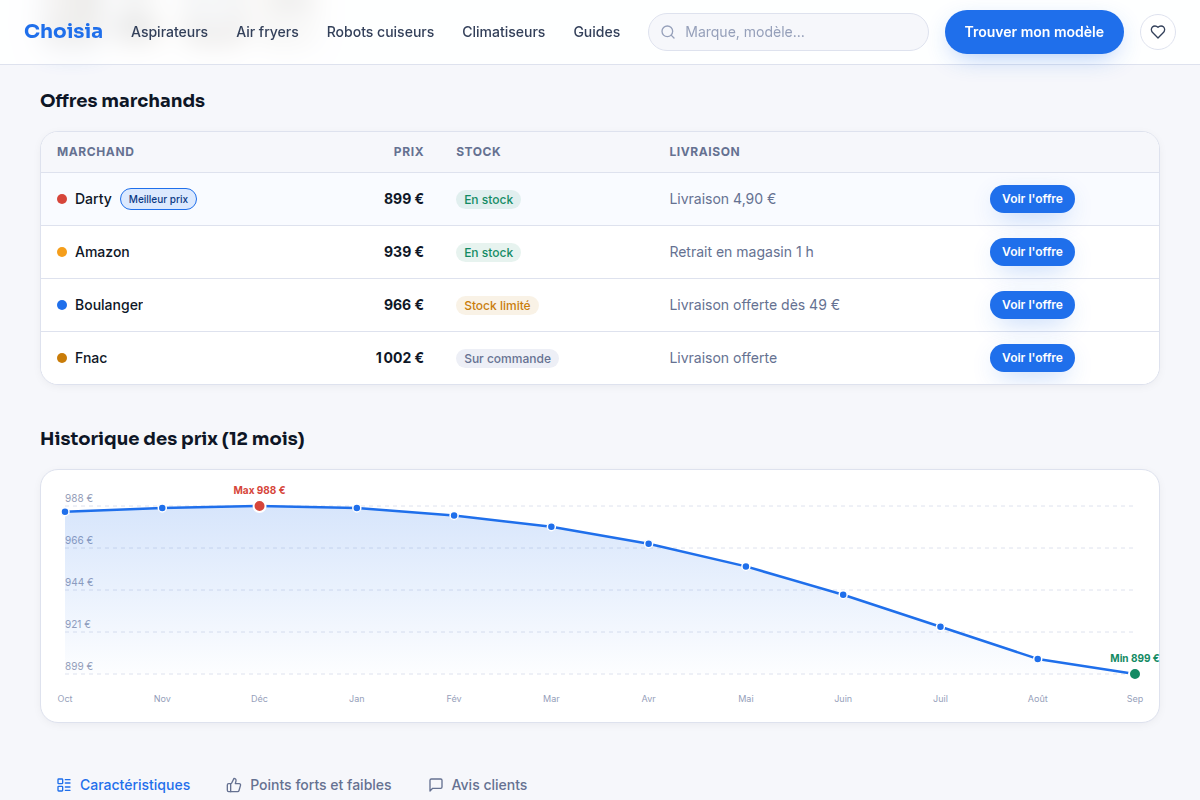Screen dimensions: 1200x800
Task: Go to Air fryers category
Action: click(267, 32)
